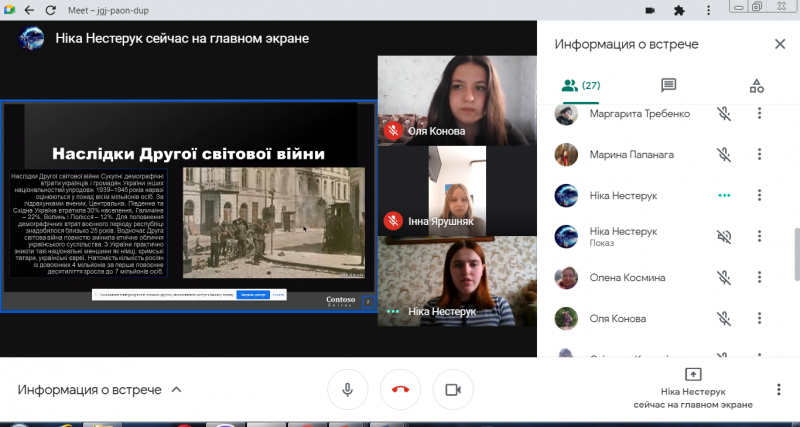The image size is (800, 427).
Task: Open bottom bar more options menu
Action: pyautogui.click(x=779, y=390)
